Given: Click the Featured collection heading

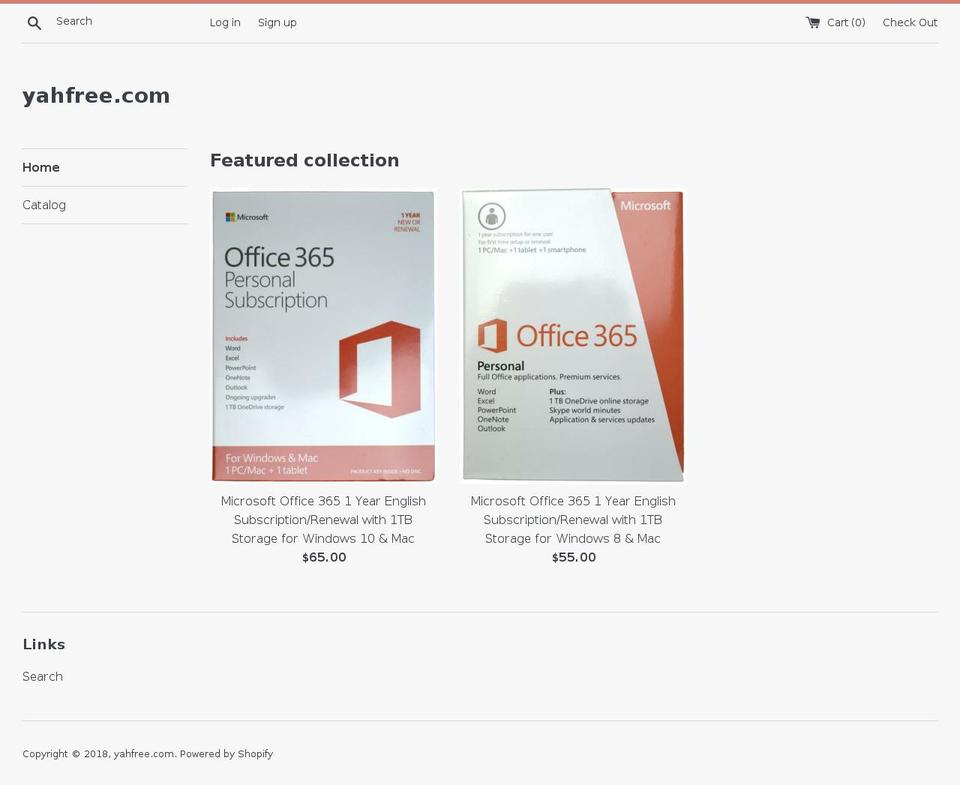Looking at the screenshot, I should coord(304,160).
